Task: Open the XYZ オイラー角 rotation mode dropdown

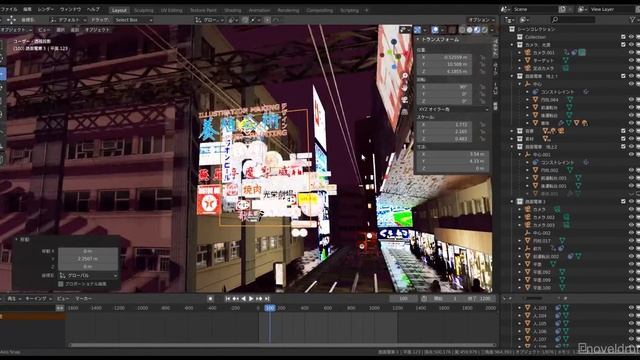Action: click(x=452, y=109)
